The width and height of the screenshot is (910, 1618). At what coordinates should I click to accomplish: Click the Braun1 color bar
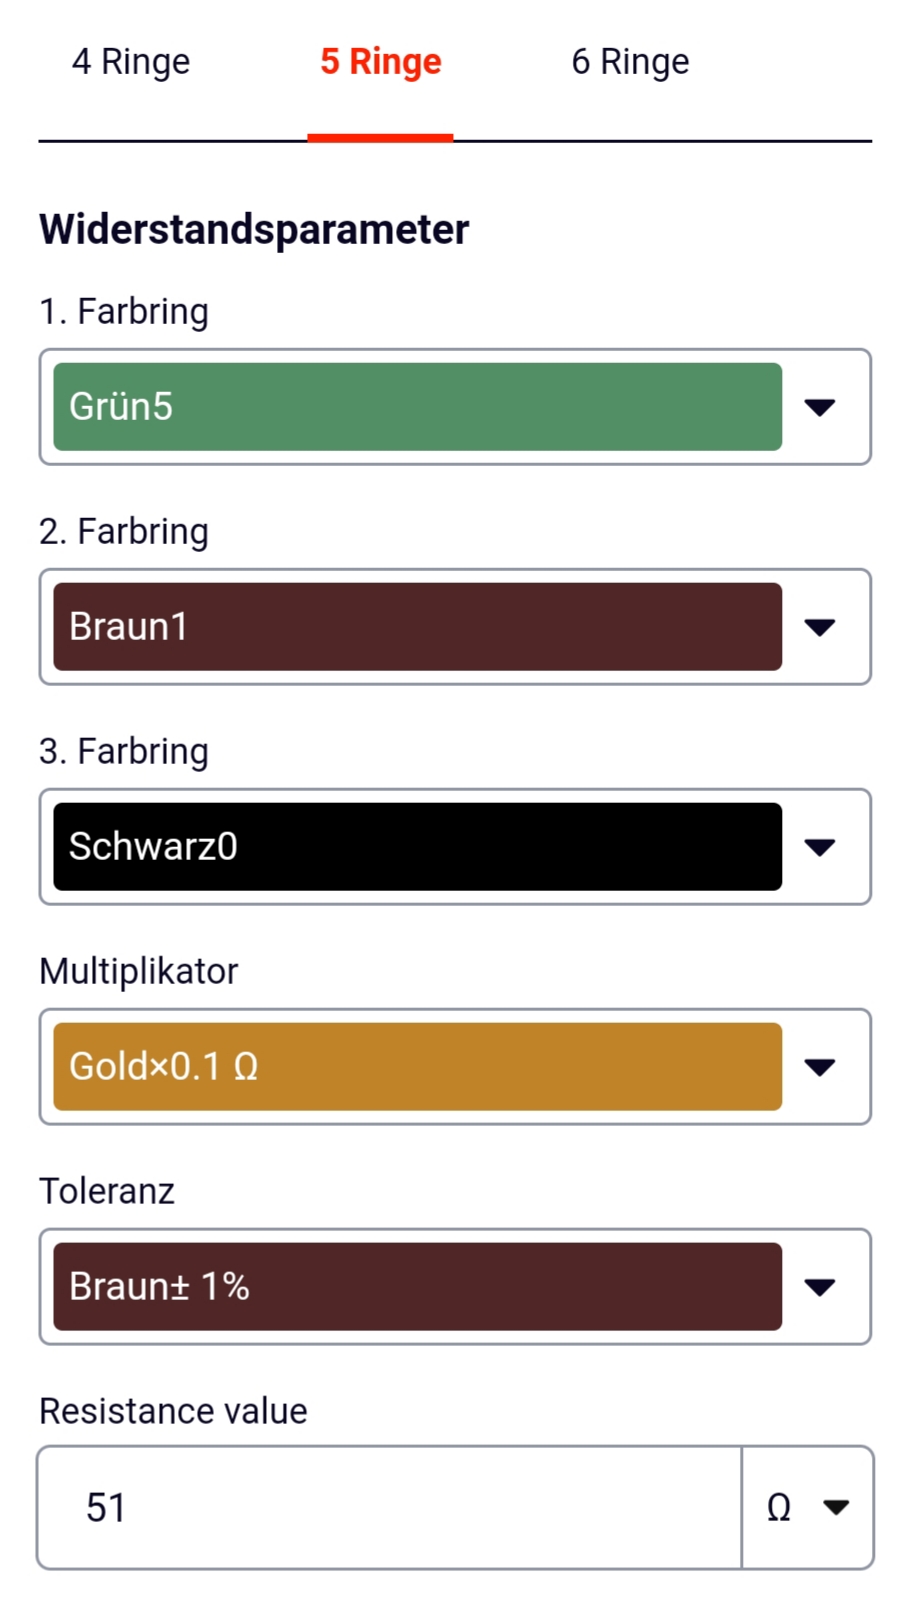coord(417,627)
